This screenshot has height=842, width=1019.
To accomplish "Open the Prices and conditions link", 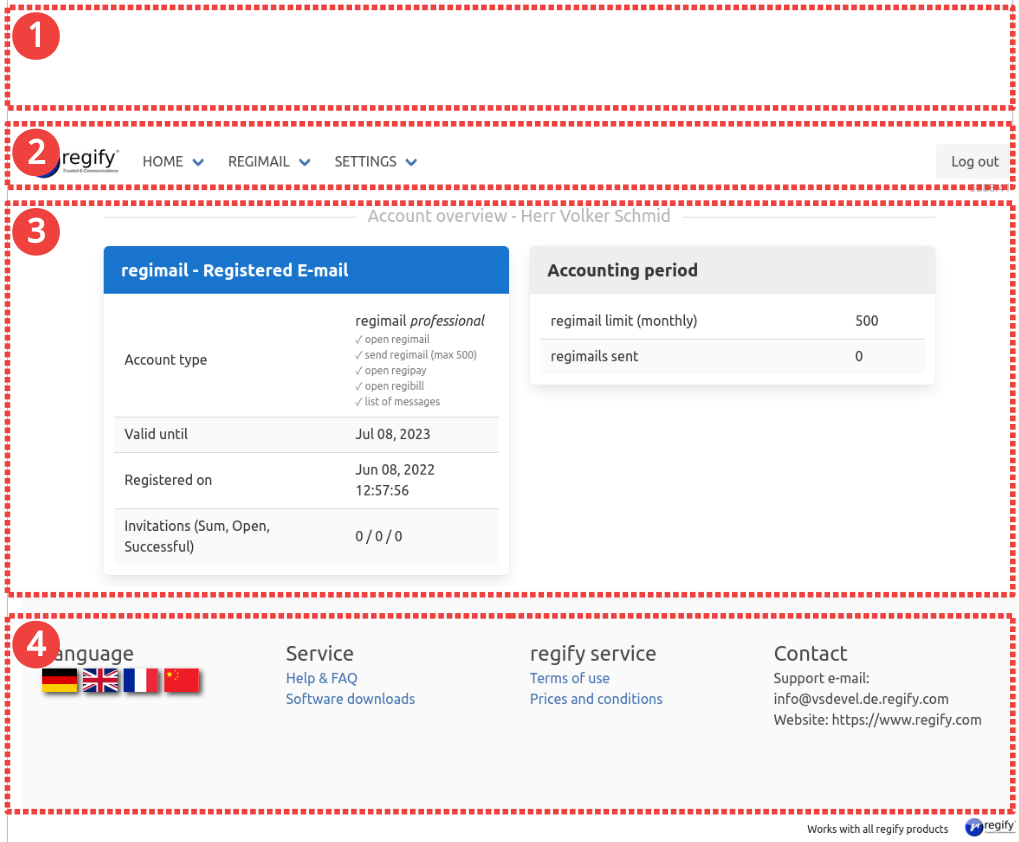I will pyautogui.click(x=596, y=698).
